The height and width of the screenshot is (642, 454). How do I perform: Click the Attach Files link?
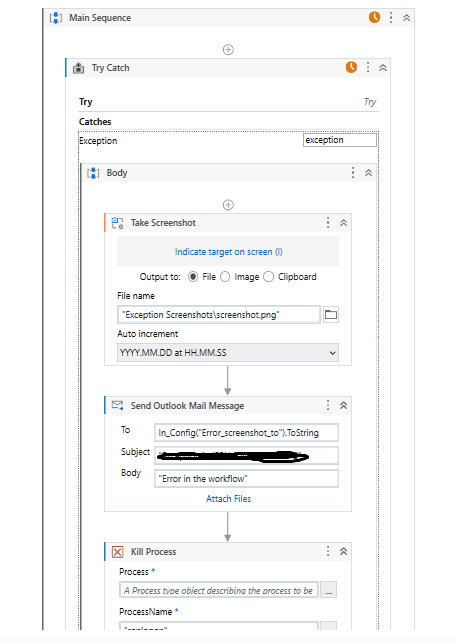[x=228, y=499]
